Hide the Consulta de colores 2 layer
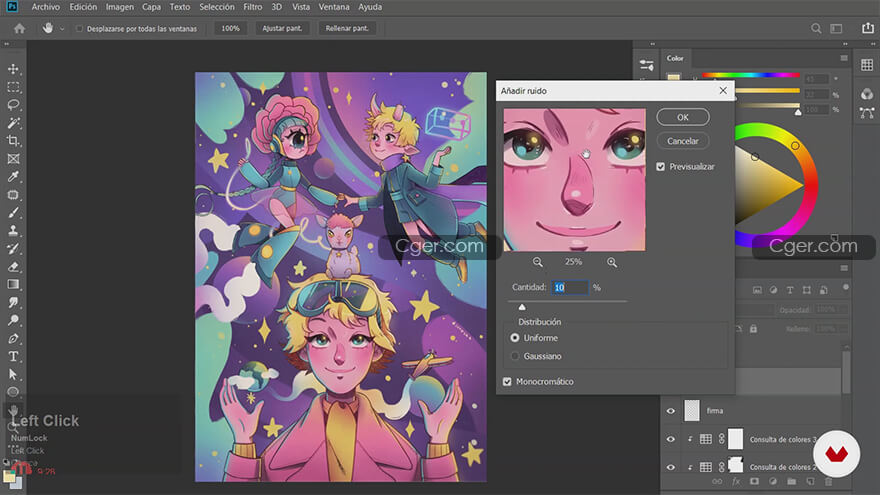 (x=671, y=467)
